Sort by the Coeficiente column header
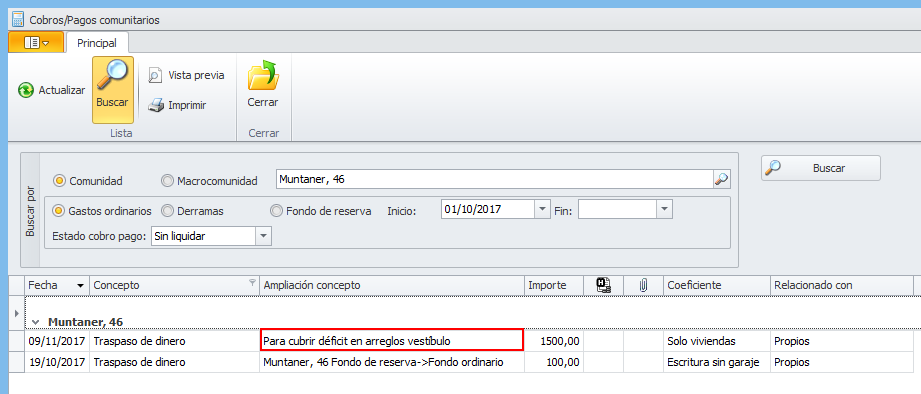 point(717,285)
